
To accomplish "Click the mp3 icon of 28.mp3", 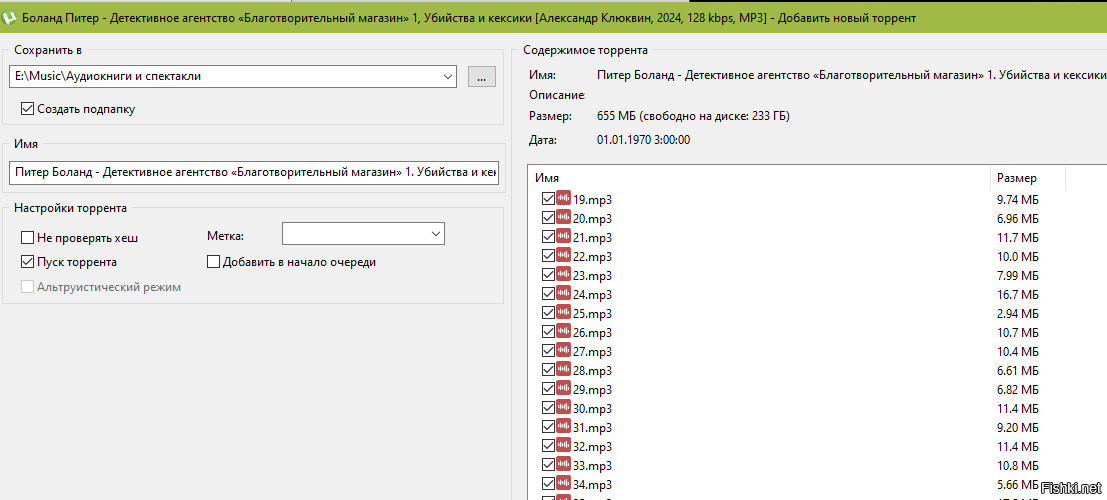I will coord(563,370).
